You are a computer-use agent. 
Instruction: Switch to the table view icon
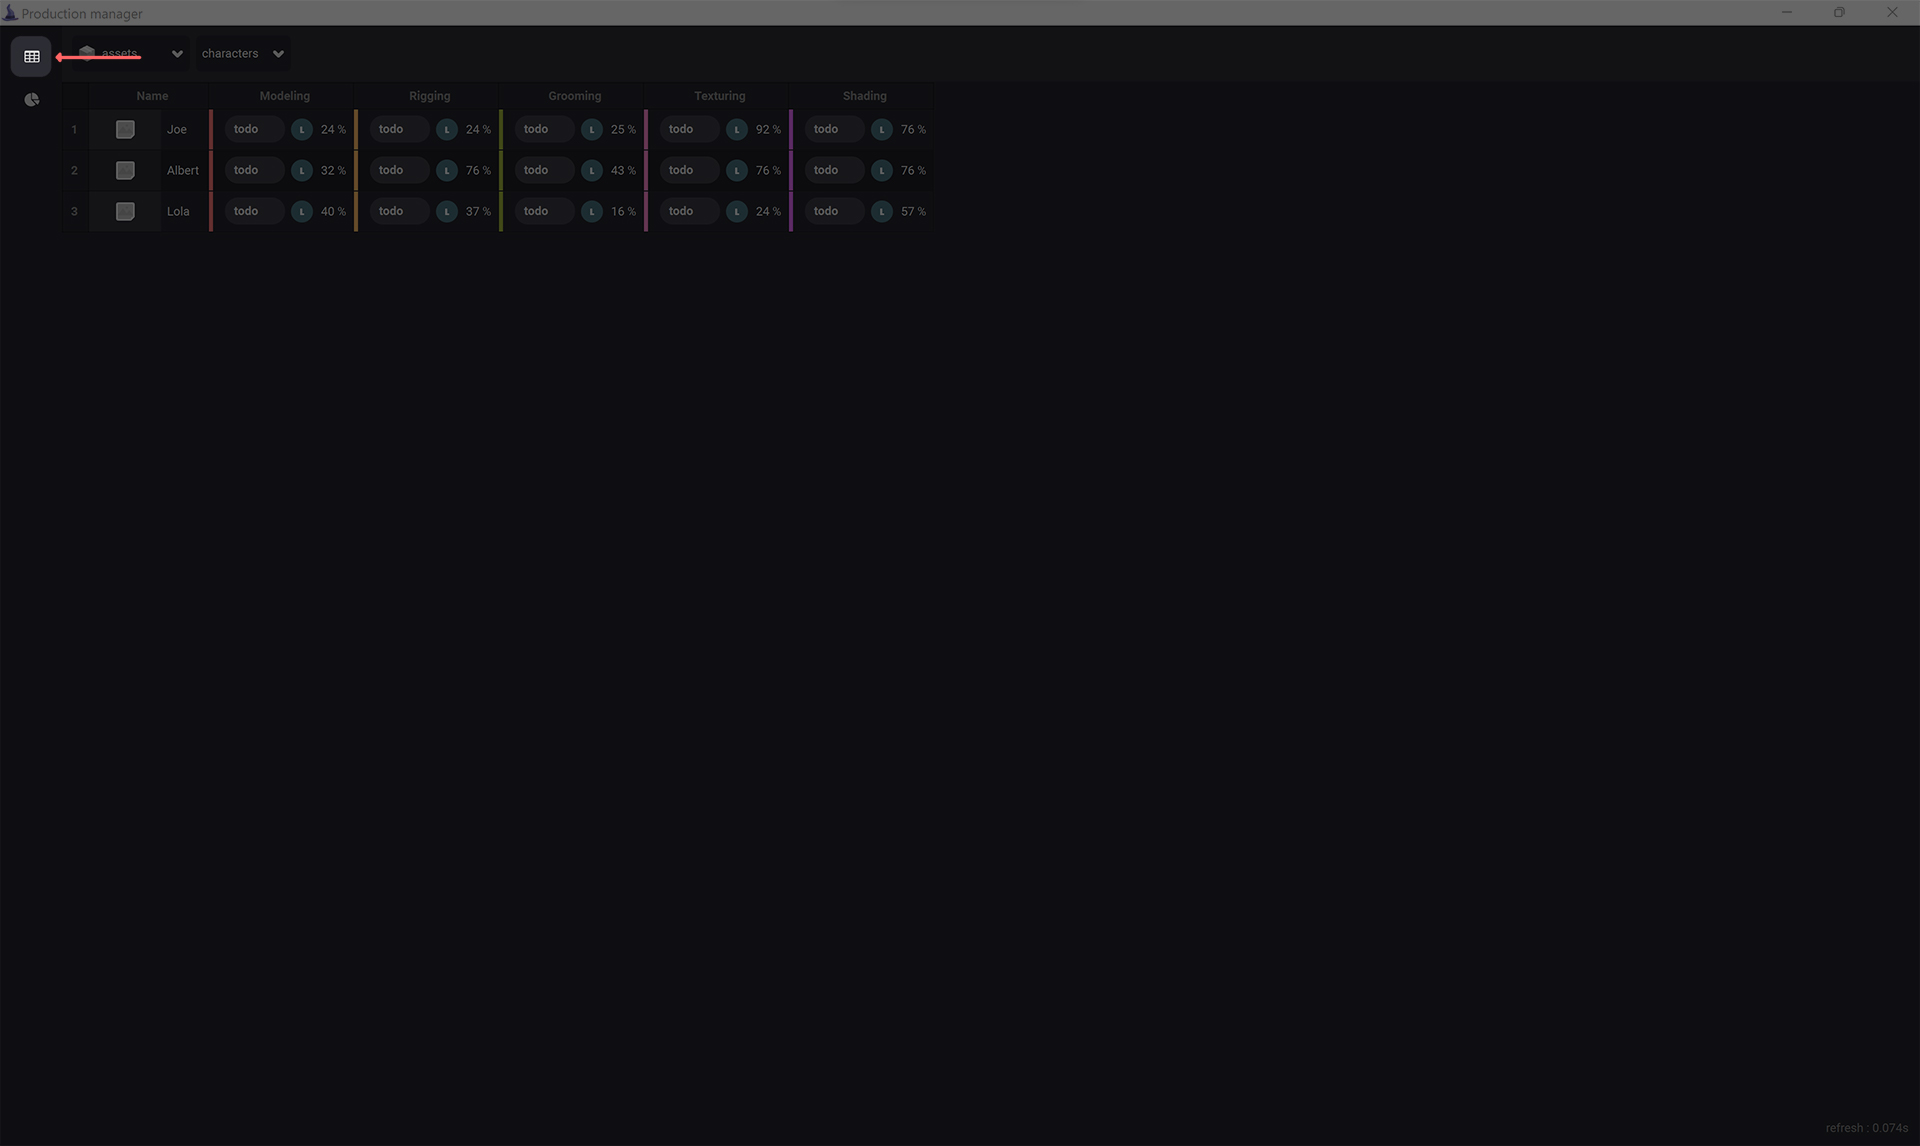click(x=31, y=56)
